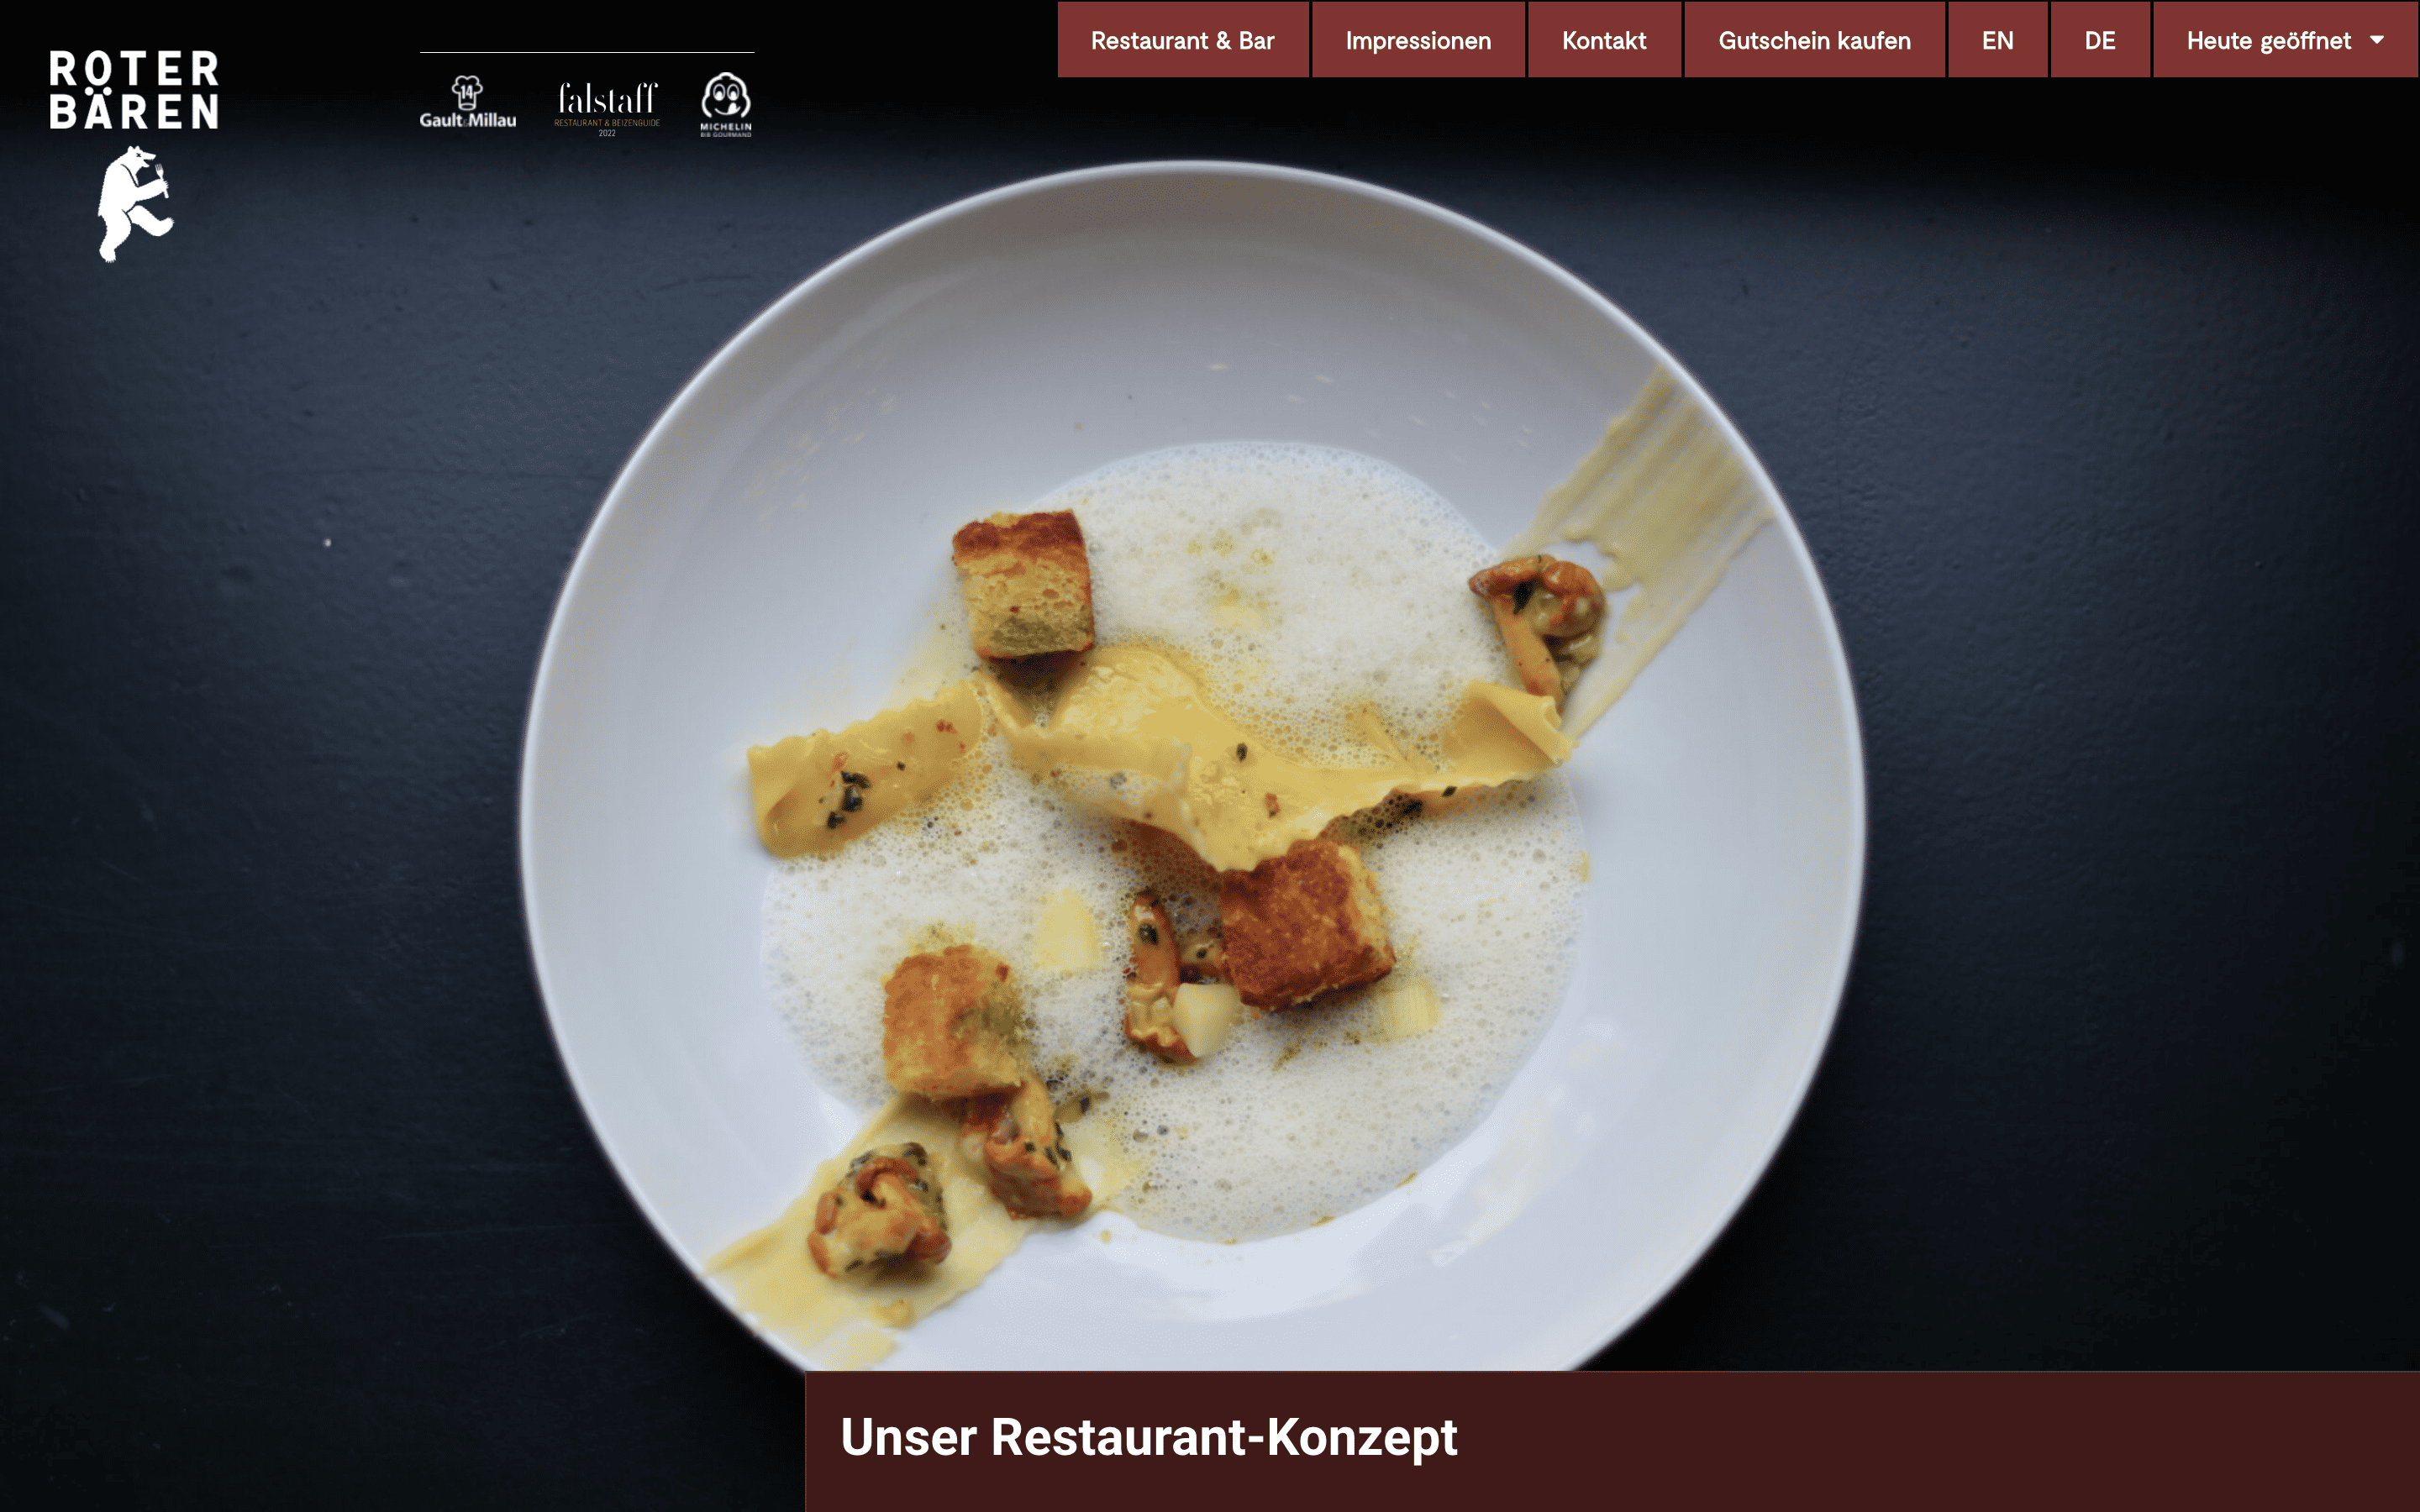Expand the Heute geöffnet dropdown arrow
The height and width of the screenshot is (1512, 2420).
click(2377, 40)
